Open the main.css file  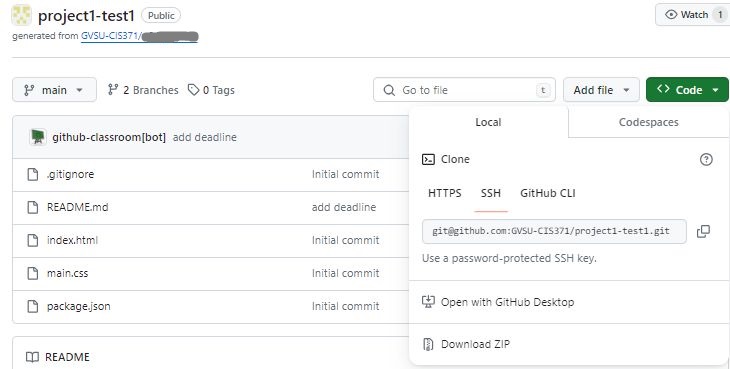coord(67,274)
